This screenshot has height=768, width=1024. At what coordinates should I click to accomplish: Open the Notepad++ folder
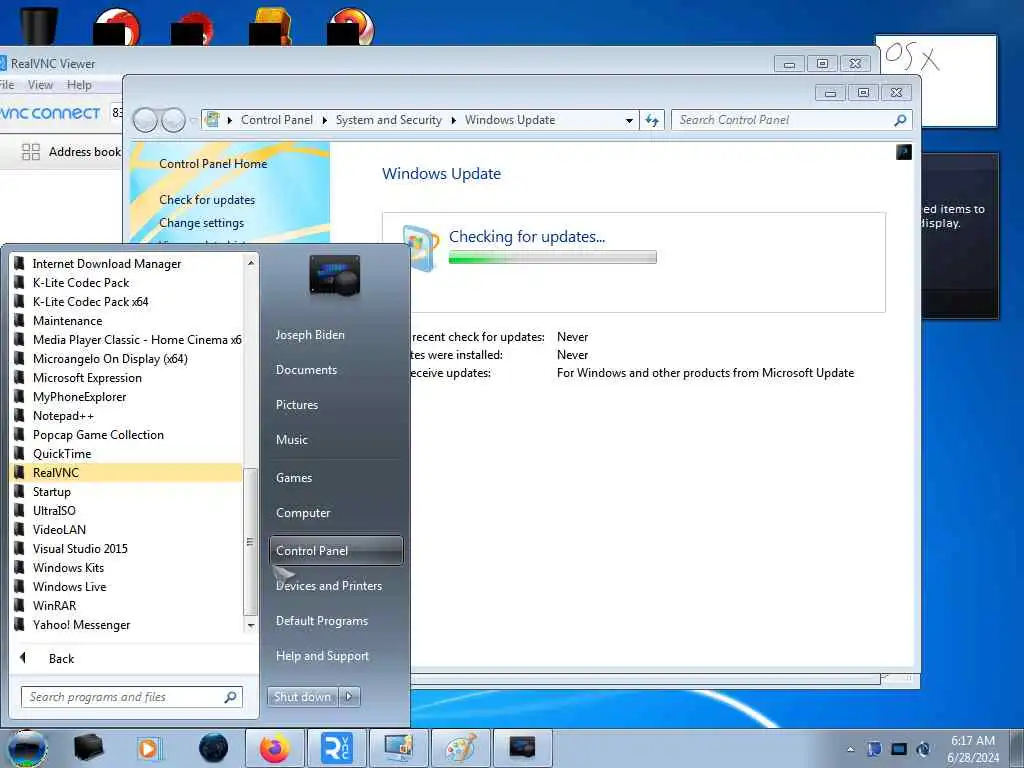tap(127, 416)
